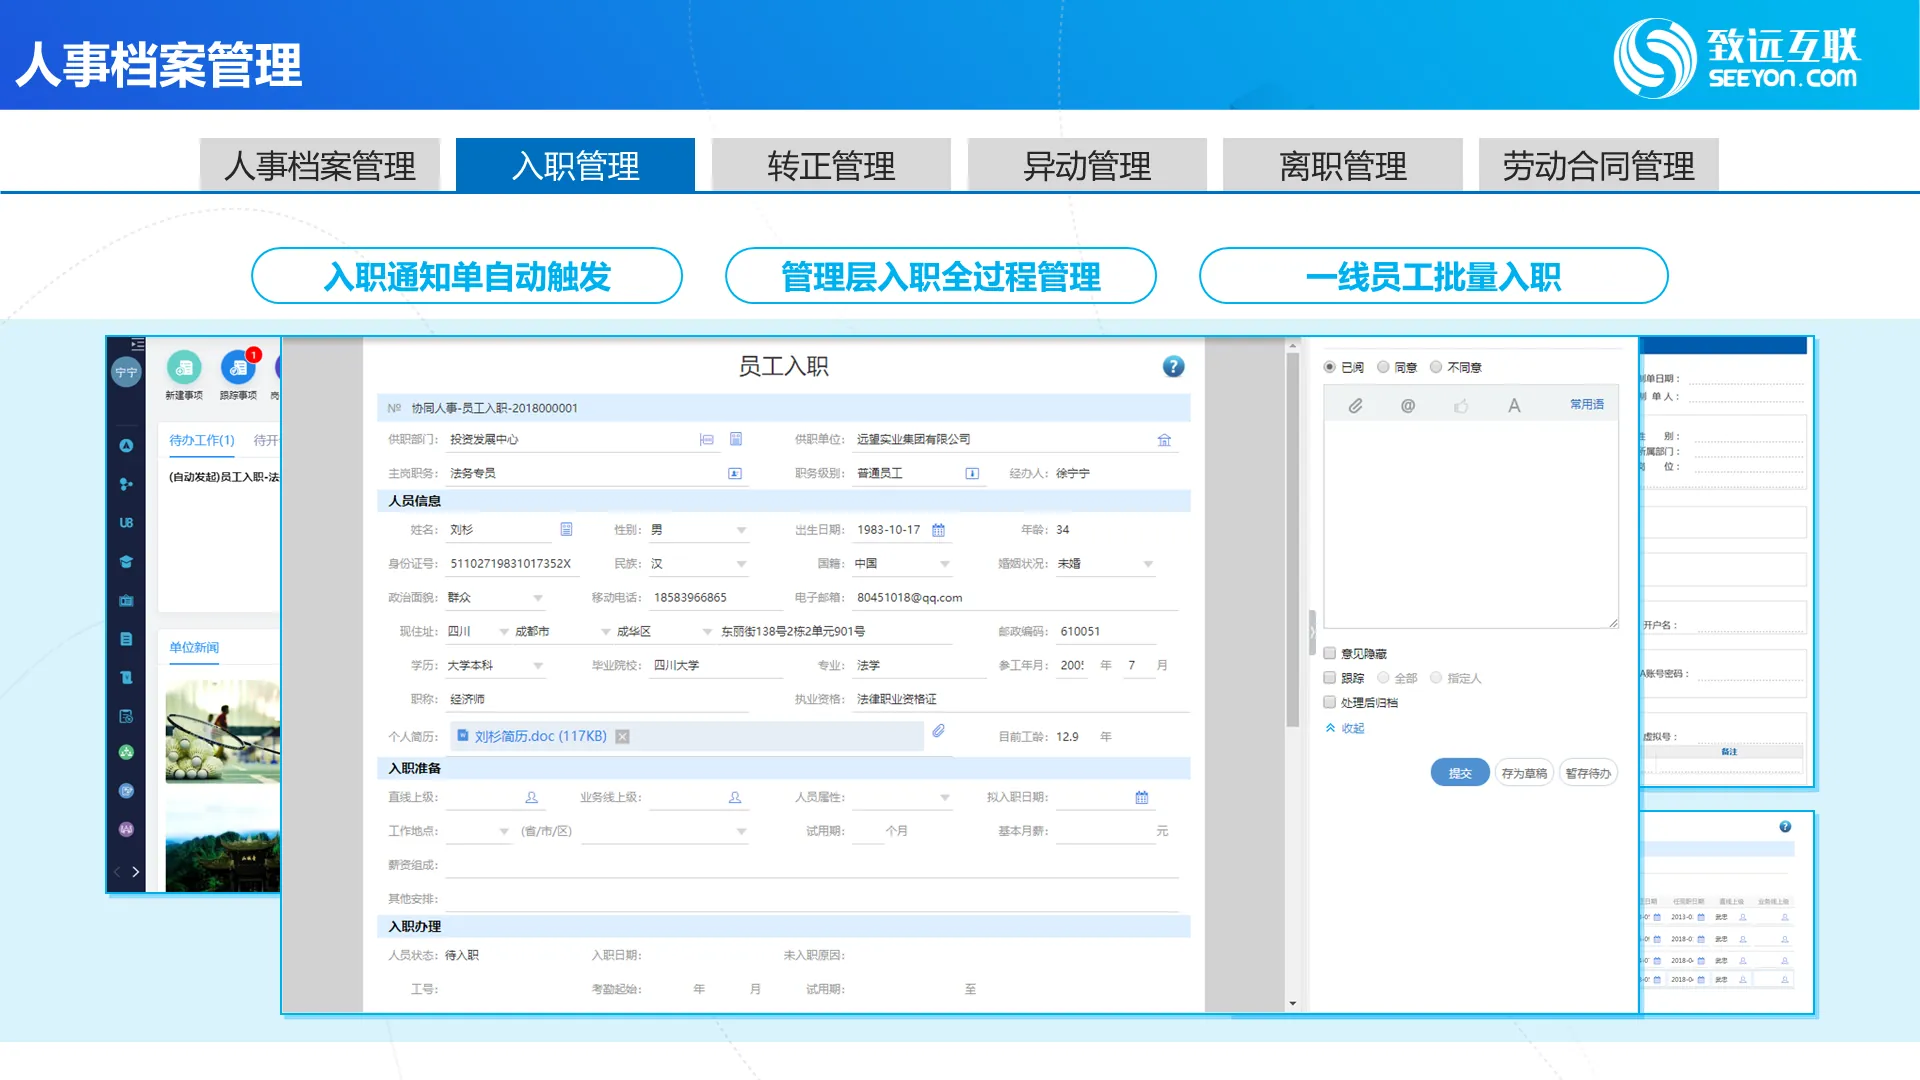
Task: Click the paperclip icon beside resume field
Action: pyautogui.click(x=938, y=731)
